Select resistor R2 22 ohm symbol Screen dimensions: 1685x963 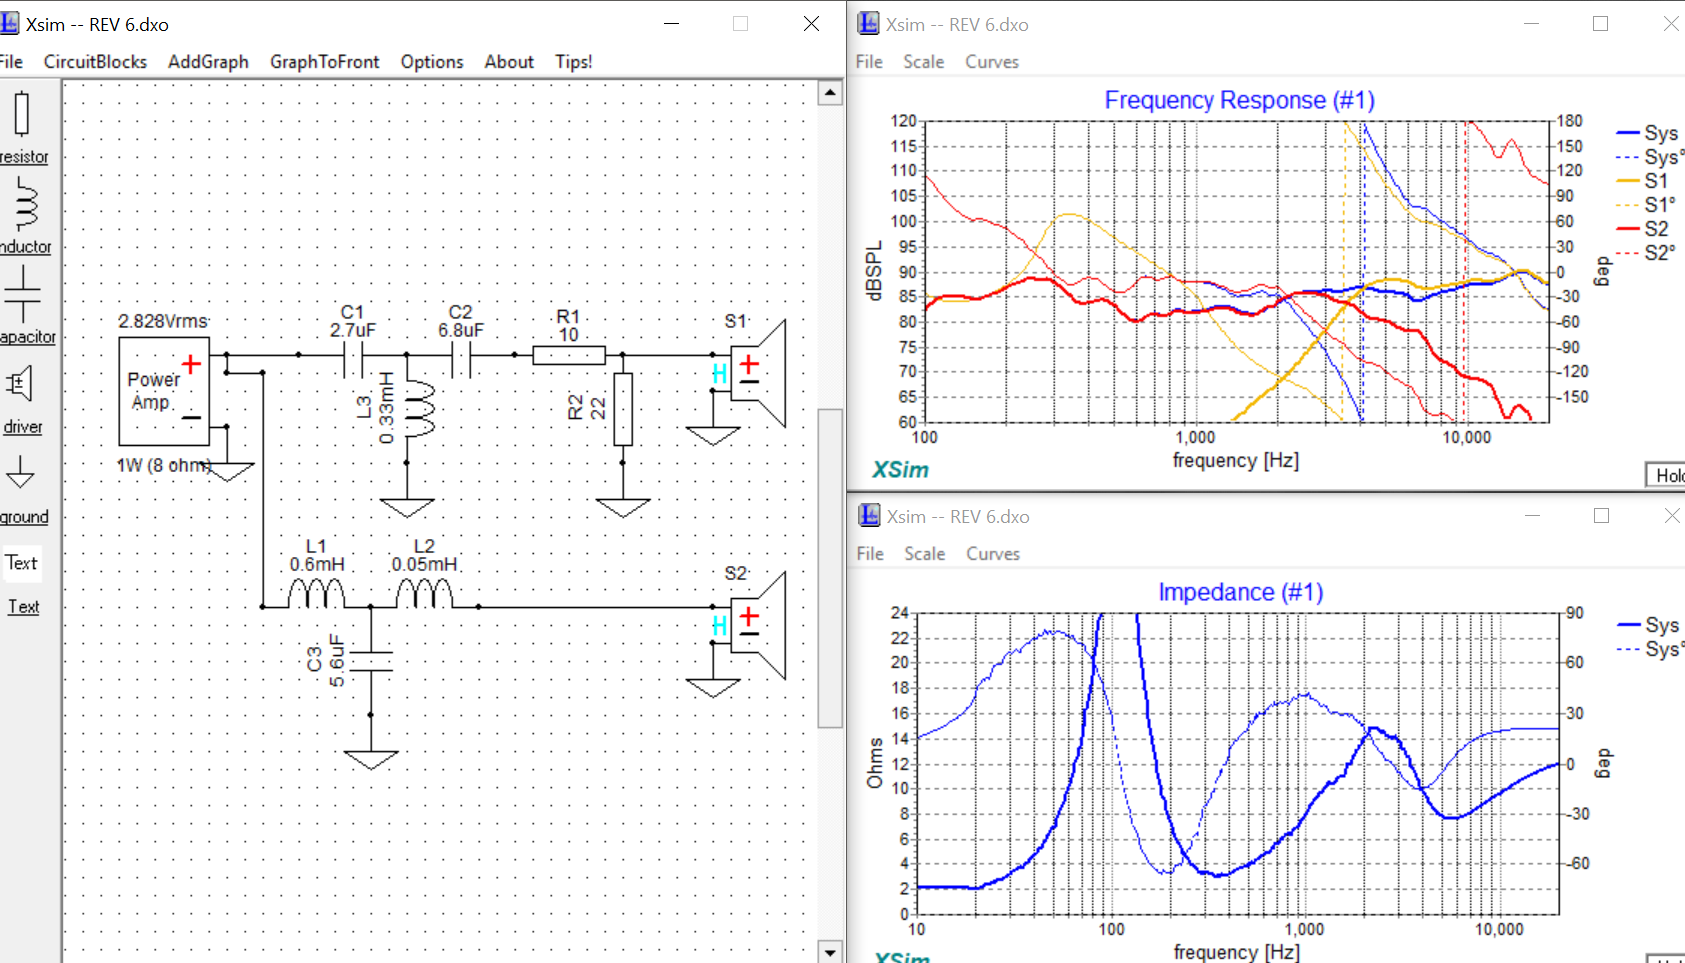pyautogui.click(x=623, y=409)
